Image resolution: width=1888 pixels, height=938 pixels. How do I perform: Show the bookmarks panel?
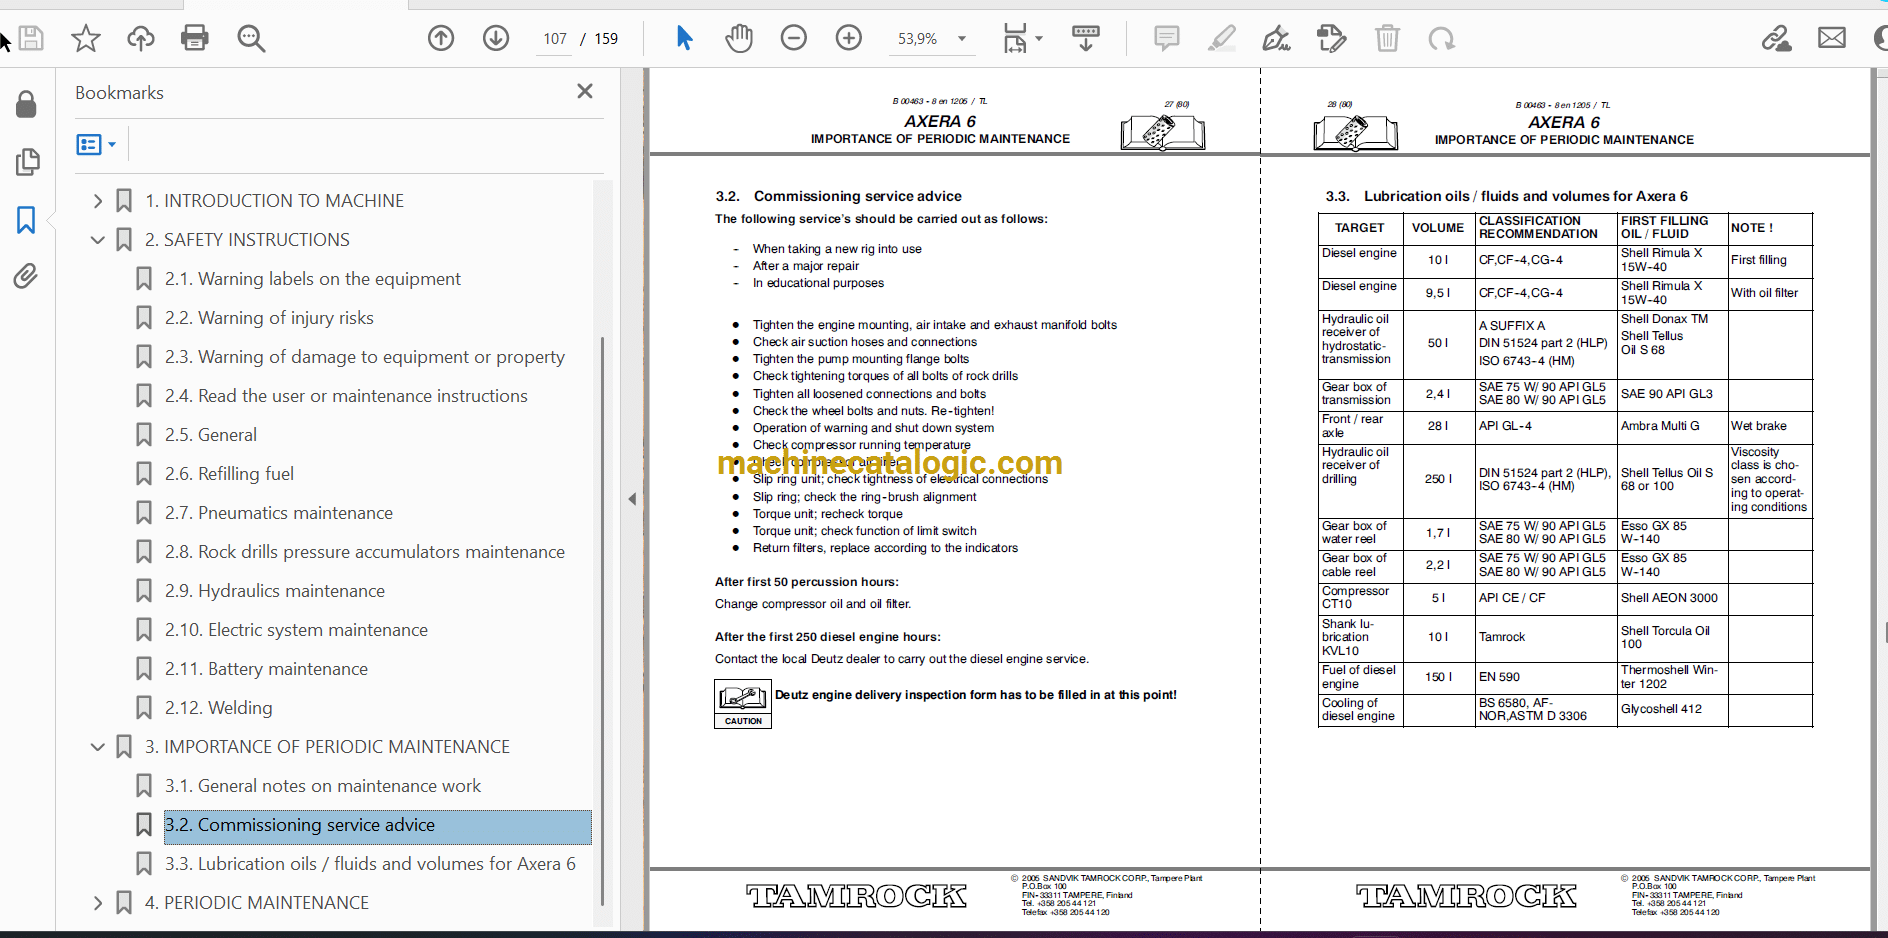point(26,220)
